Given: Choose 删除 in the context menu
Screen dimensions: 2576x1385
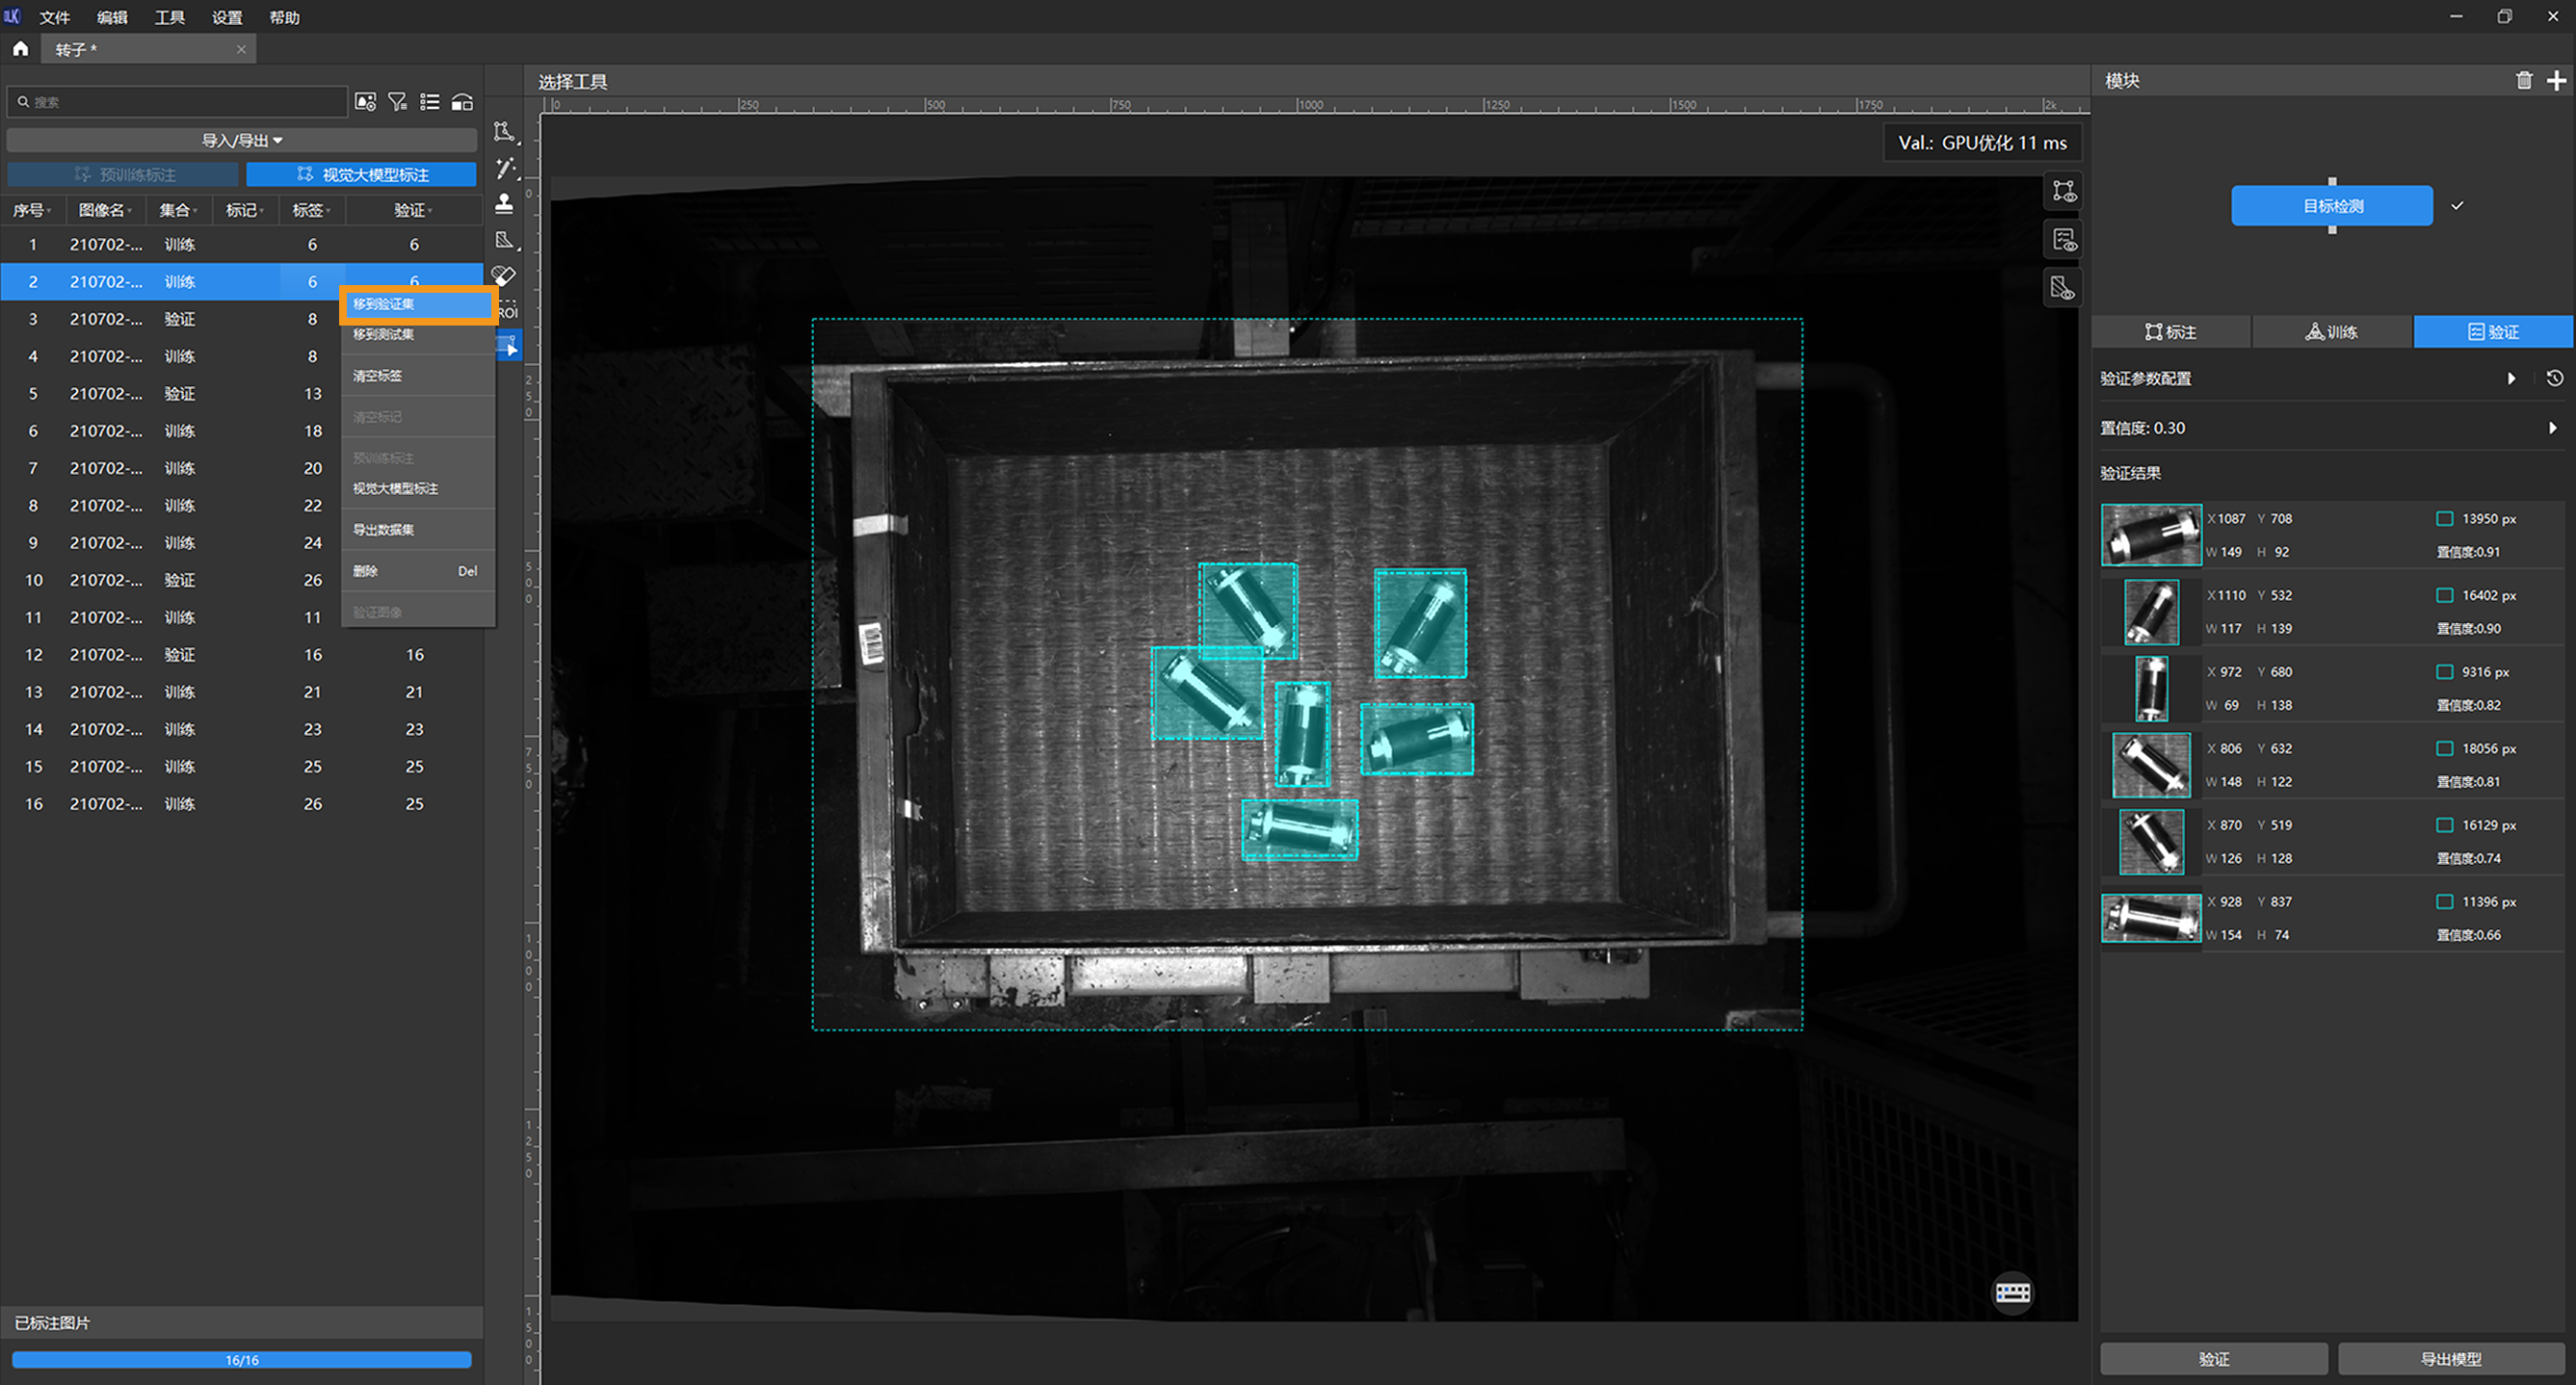Looking at the screenshot, I should 418,571.
